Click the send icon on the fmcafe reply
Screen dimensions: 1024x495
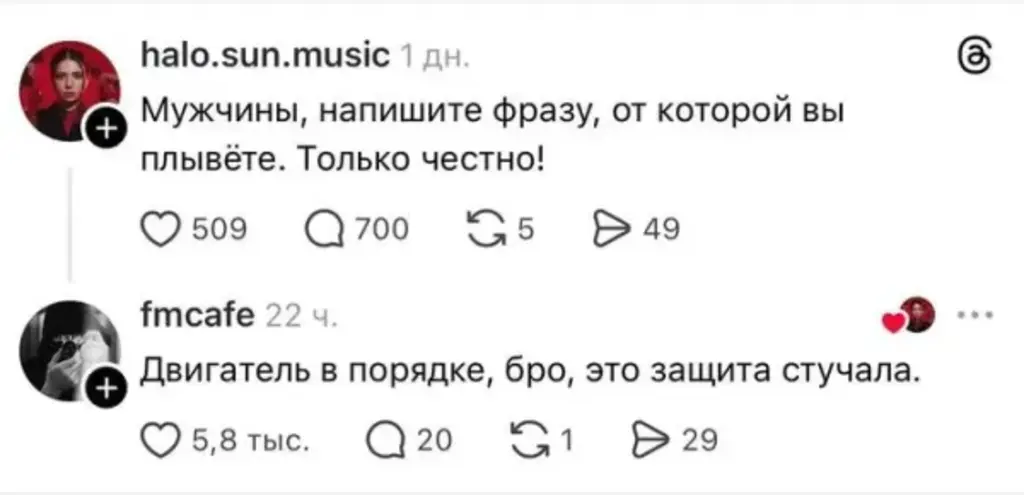[647, 440]
